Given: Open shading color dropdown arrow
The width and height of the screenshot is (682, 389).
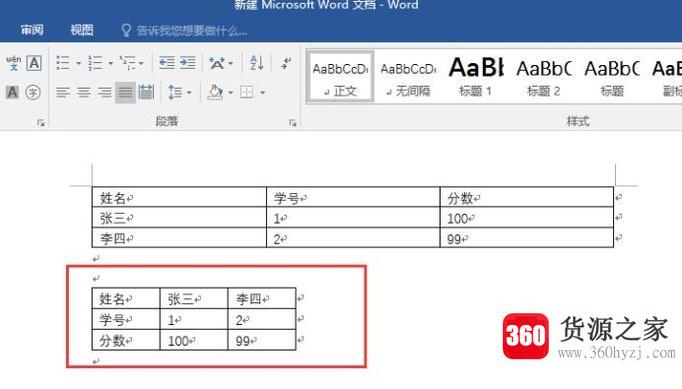Looking at the screenshot, I should click(231, 93).
